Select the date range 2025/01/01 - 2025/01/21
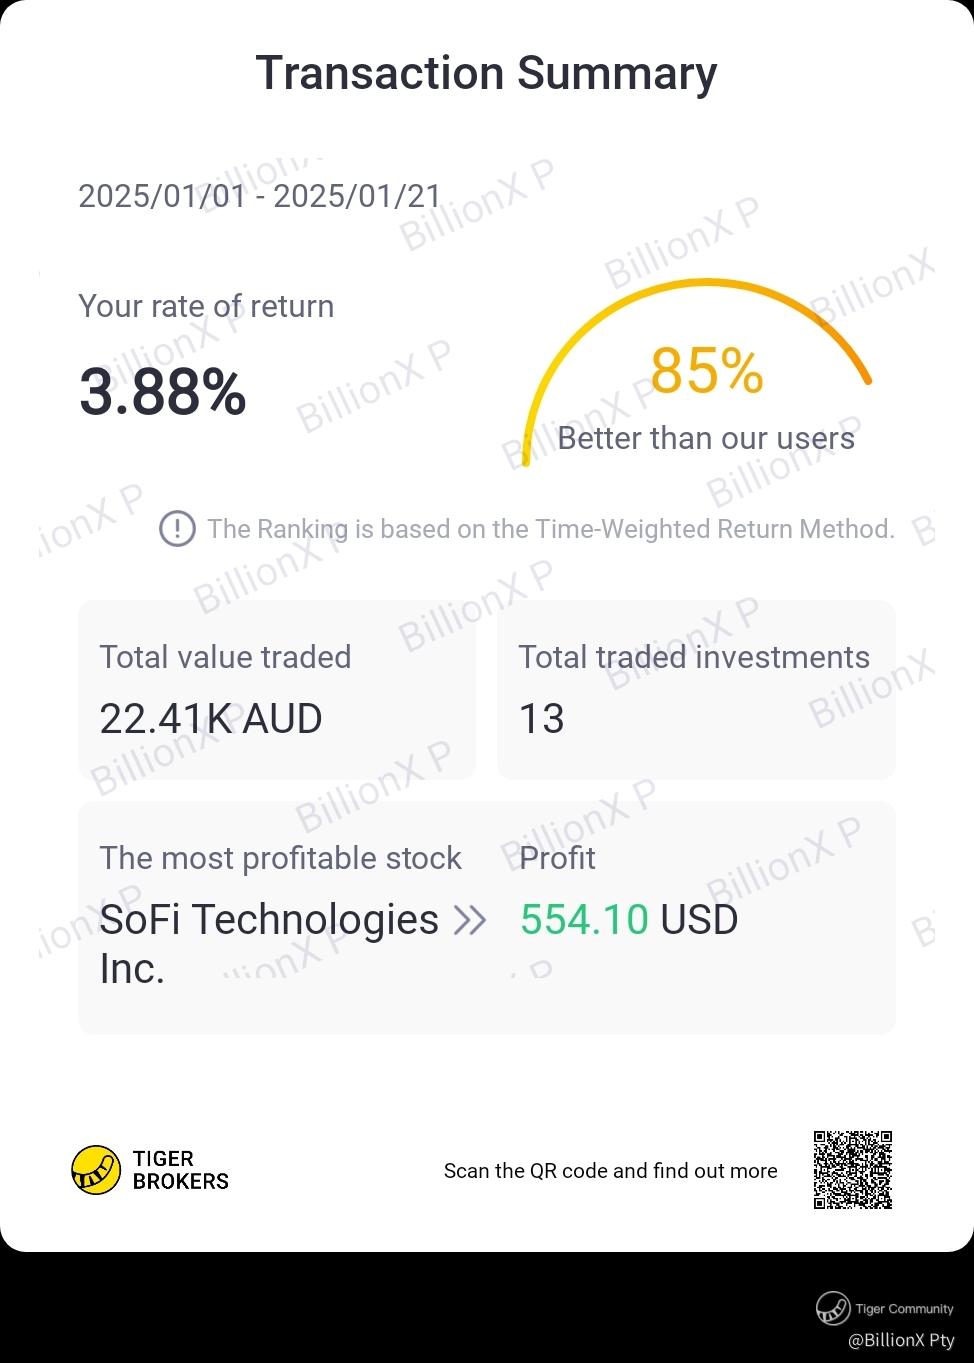Screen dimensions: 974x1363 point(259,196)
